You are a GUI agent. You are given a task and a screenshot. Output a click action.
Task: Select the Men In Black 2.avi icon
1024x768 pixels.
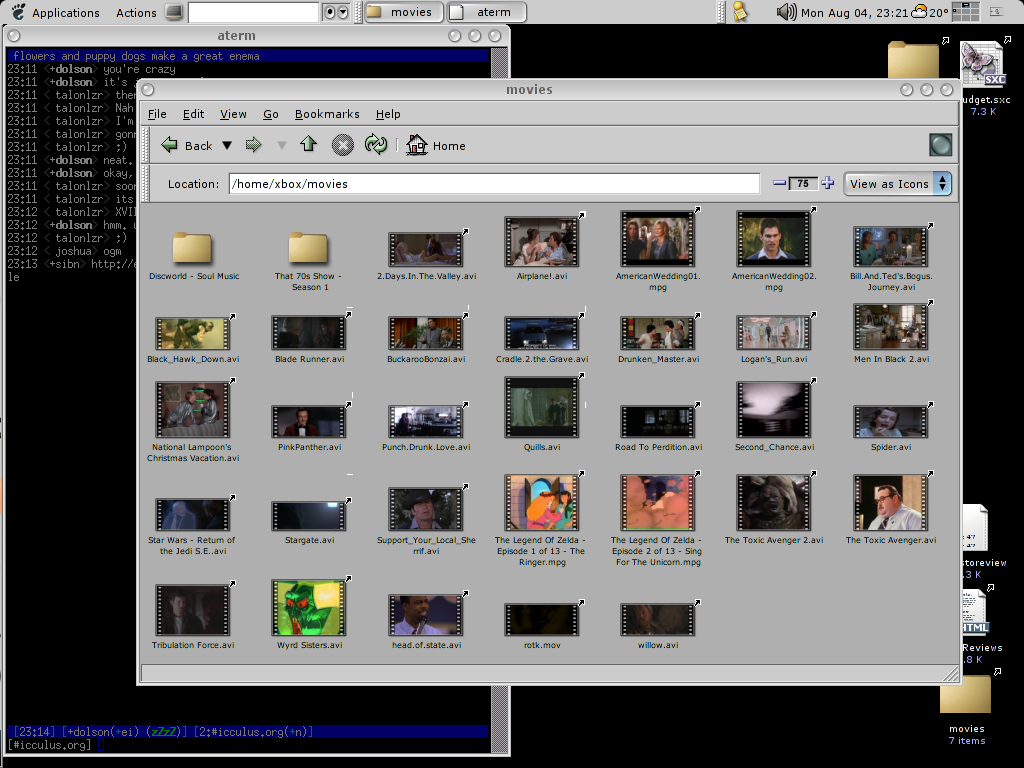pos(891,327)
